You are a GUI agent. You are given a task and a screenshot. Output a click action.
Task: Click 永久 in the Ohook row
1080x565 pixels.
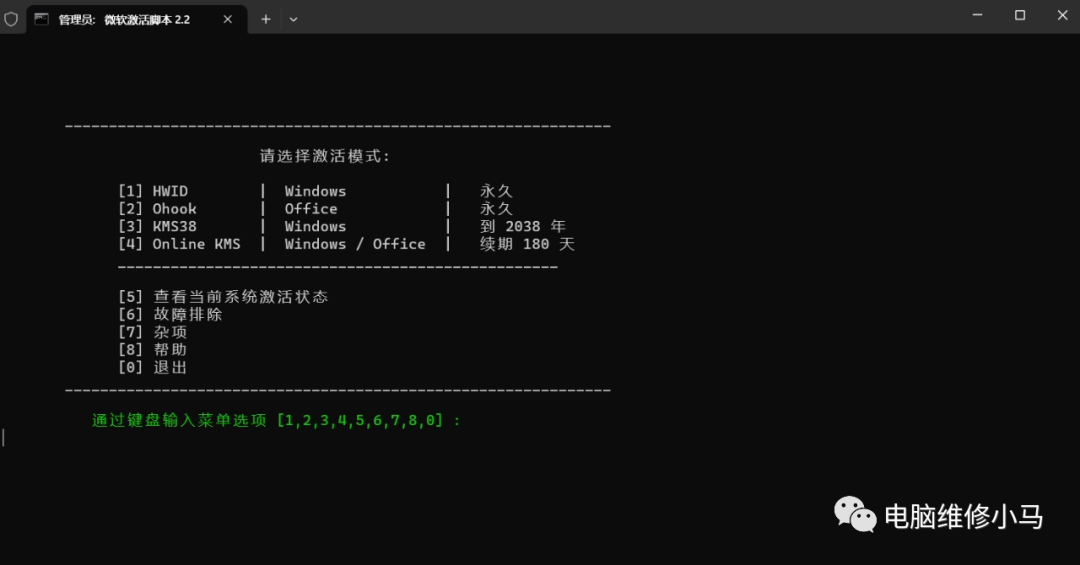[x=497, y=209]
